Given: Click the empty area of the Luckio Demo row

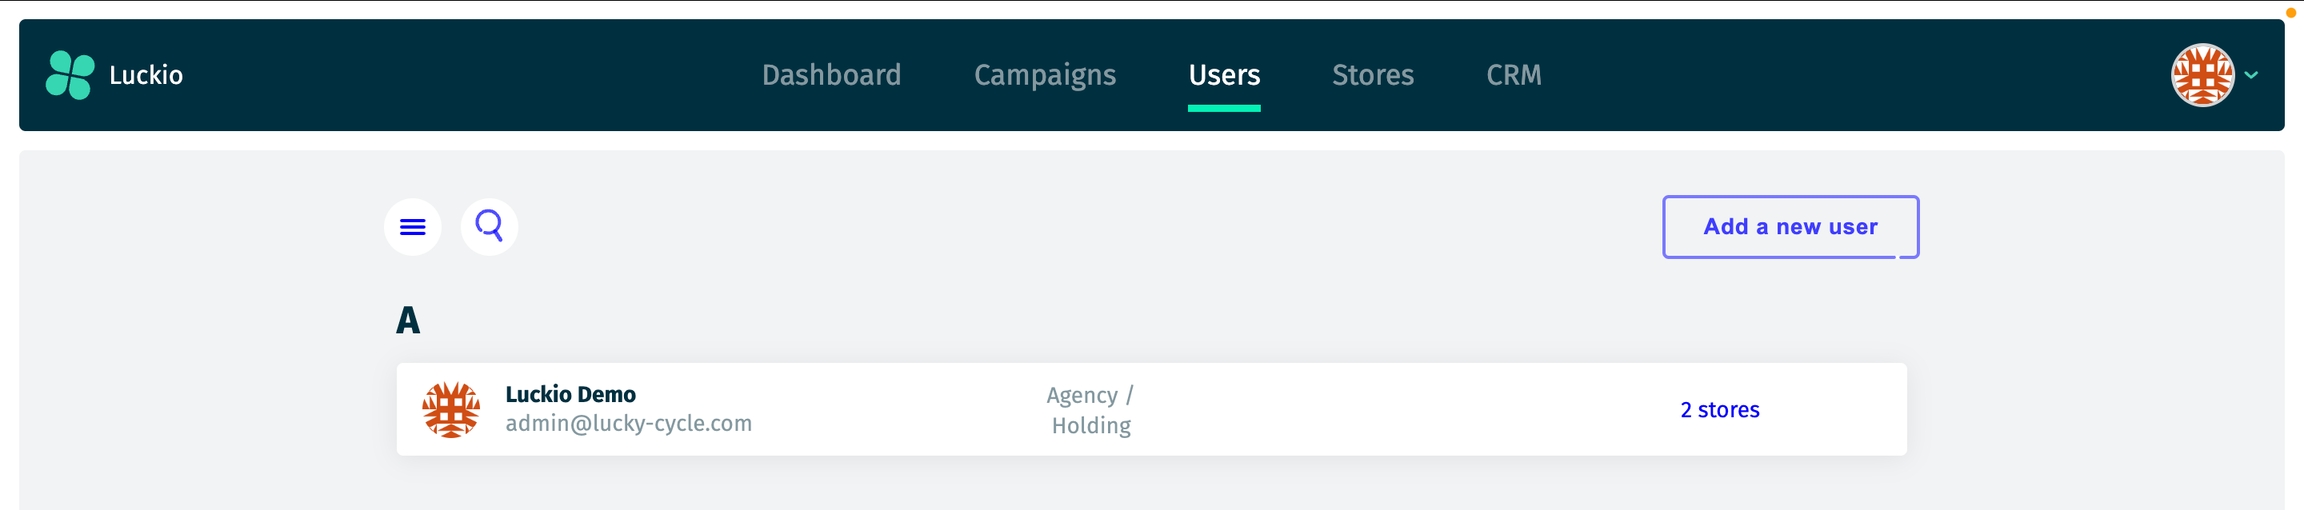Looking at the screenshot, I should click(x=1400, y=410).
